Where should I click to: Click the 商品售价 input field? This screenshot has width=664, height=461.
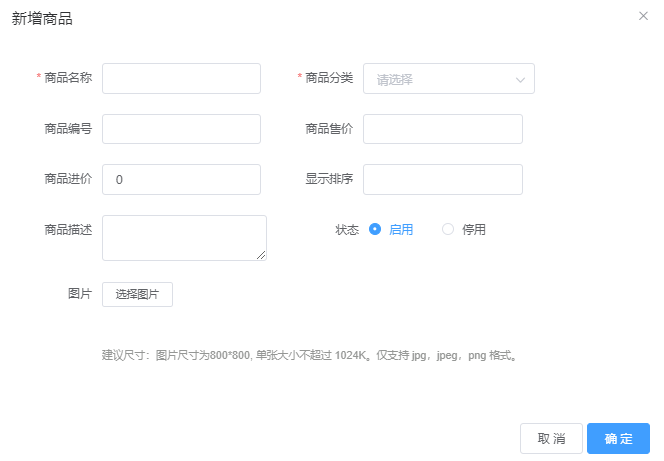(442, 129)
